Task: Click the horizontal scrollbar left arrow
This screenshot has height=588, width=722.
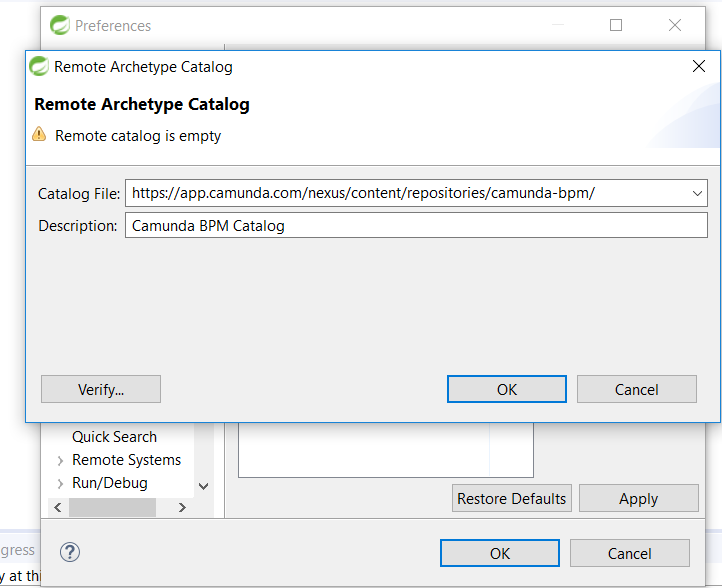Action: point(58,508)
